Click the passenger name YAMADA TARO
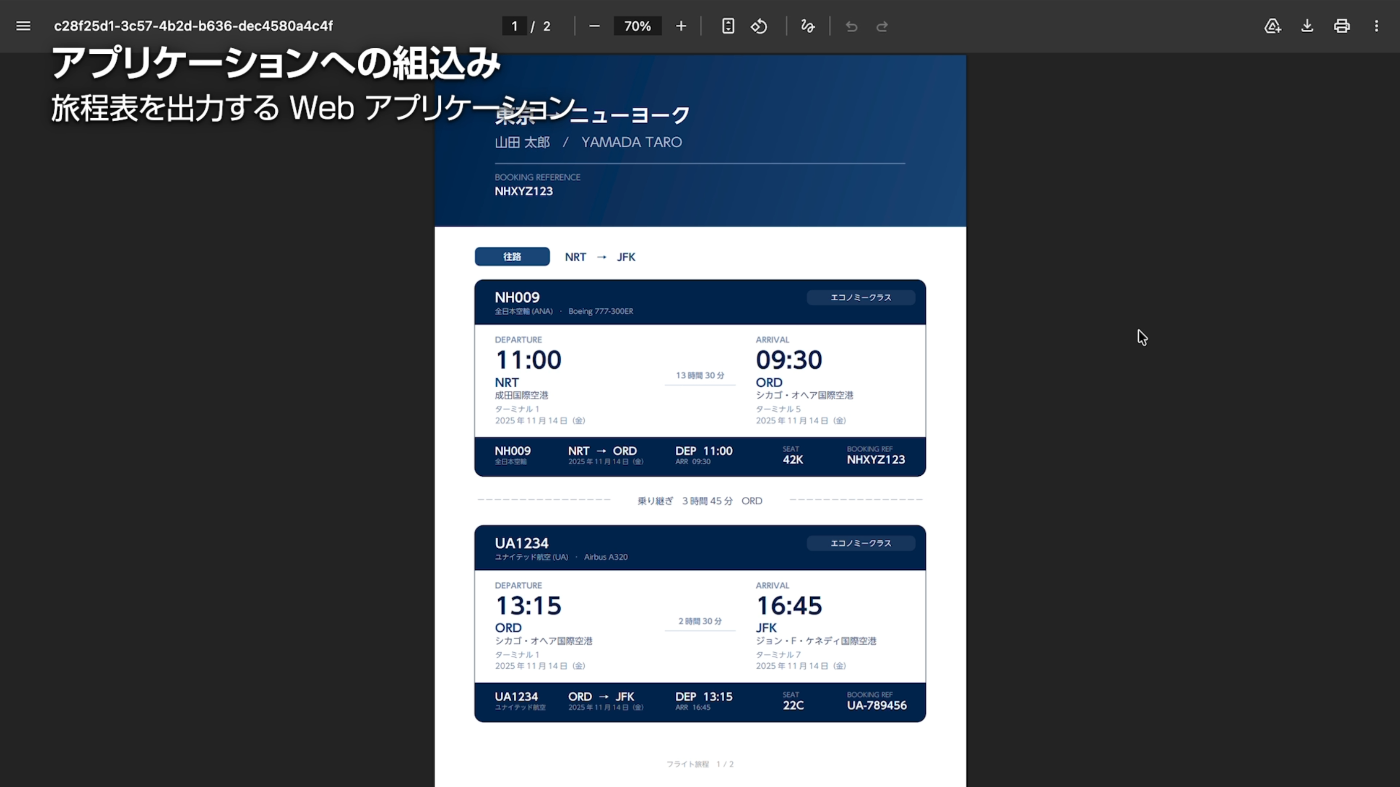The height and width of the screenshot is (787, 1400). 632,142
